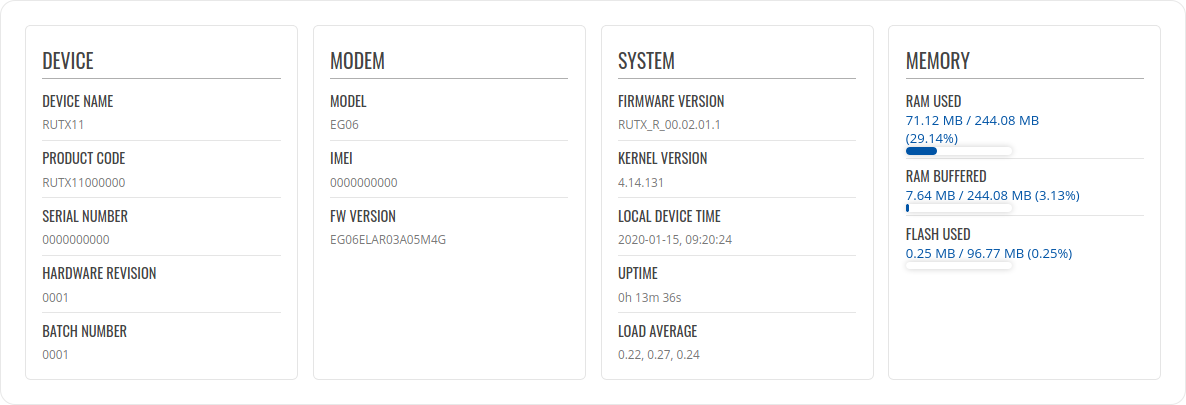Click the firmware version RUTX_R_00.02.01.1
This screenshot has height=405, width=1186.
coord(669,125)
